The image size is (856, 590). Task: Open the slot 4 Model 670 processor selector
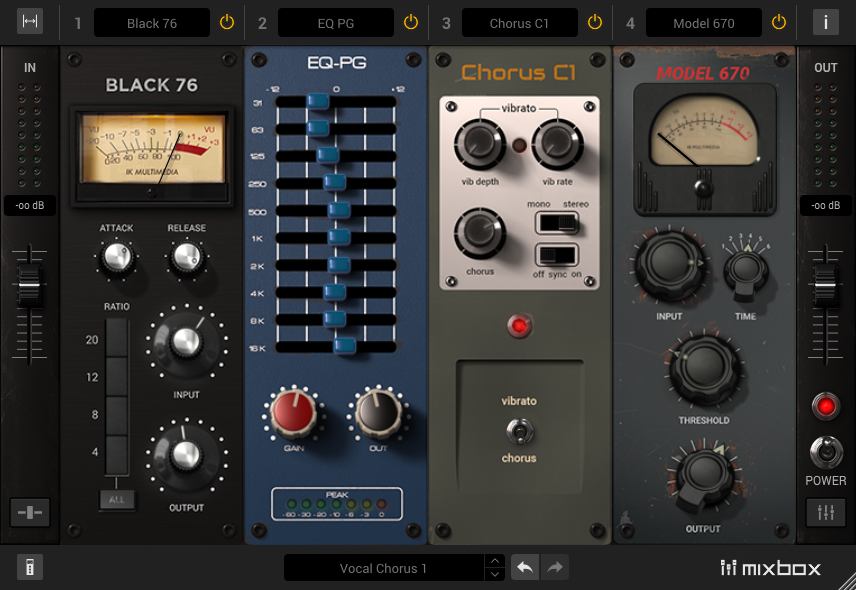(x=704, y=23)
